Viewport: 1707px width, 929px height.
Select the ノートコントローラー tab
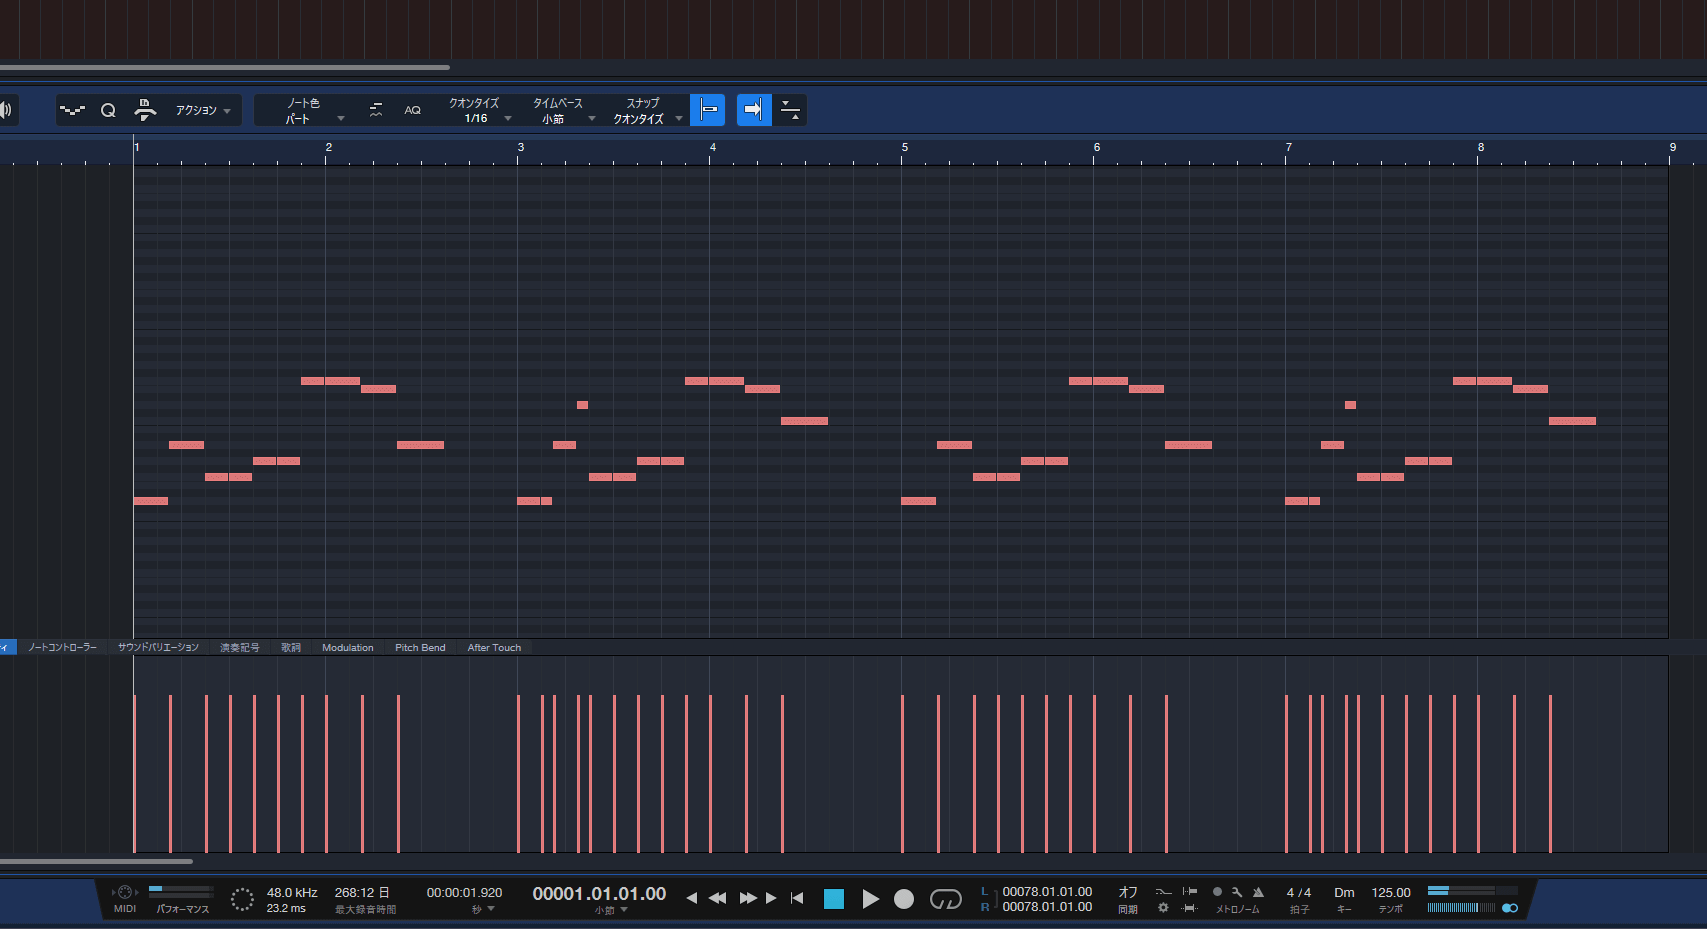tap(62, 648)
